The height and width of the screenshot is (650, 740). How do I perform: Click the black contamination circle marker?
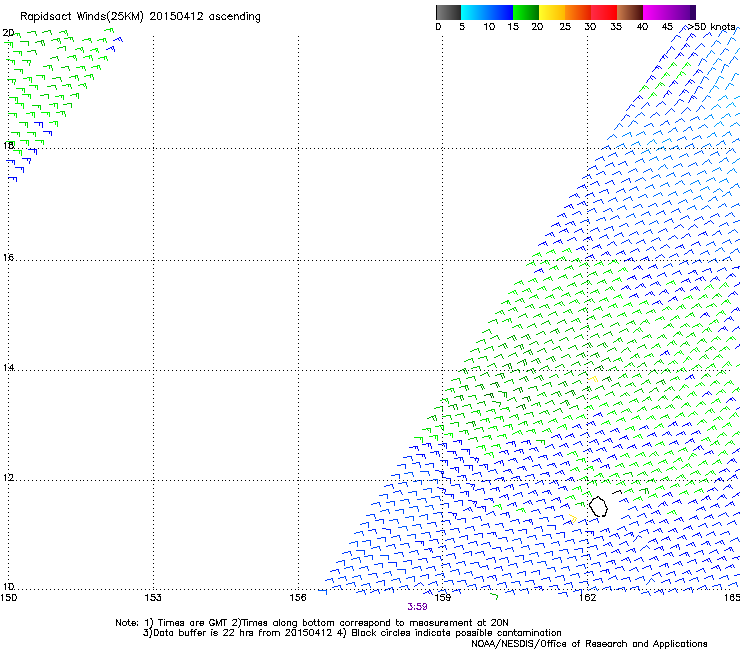click(598, 506)
